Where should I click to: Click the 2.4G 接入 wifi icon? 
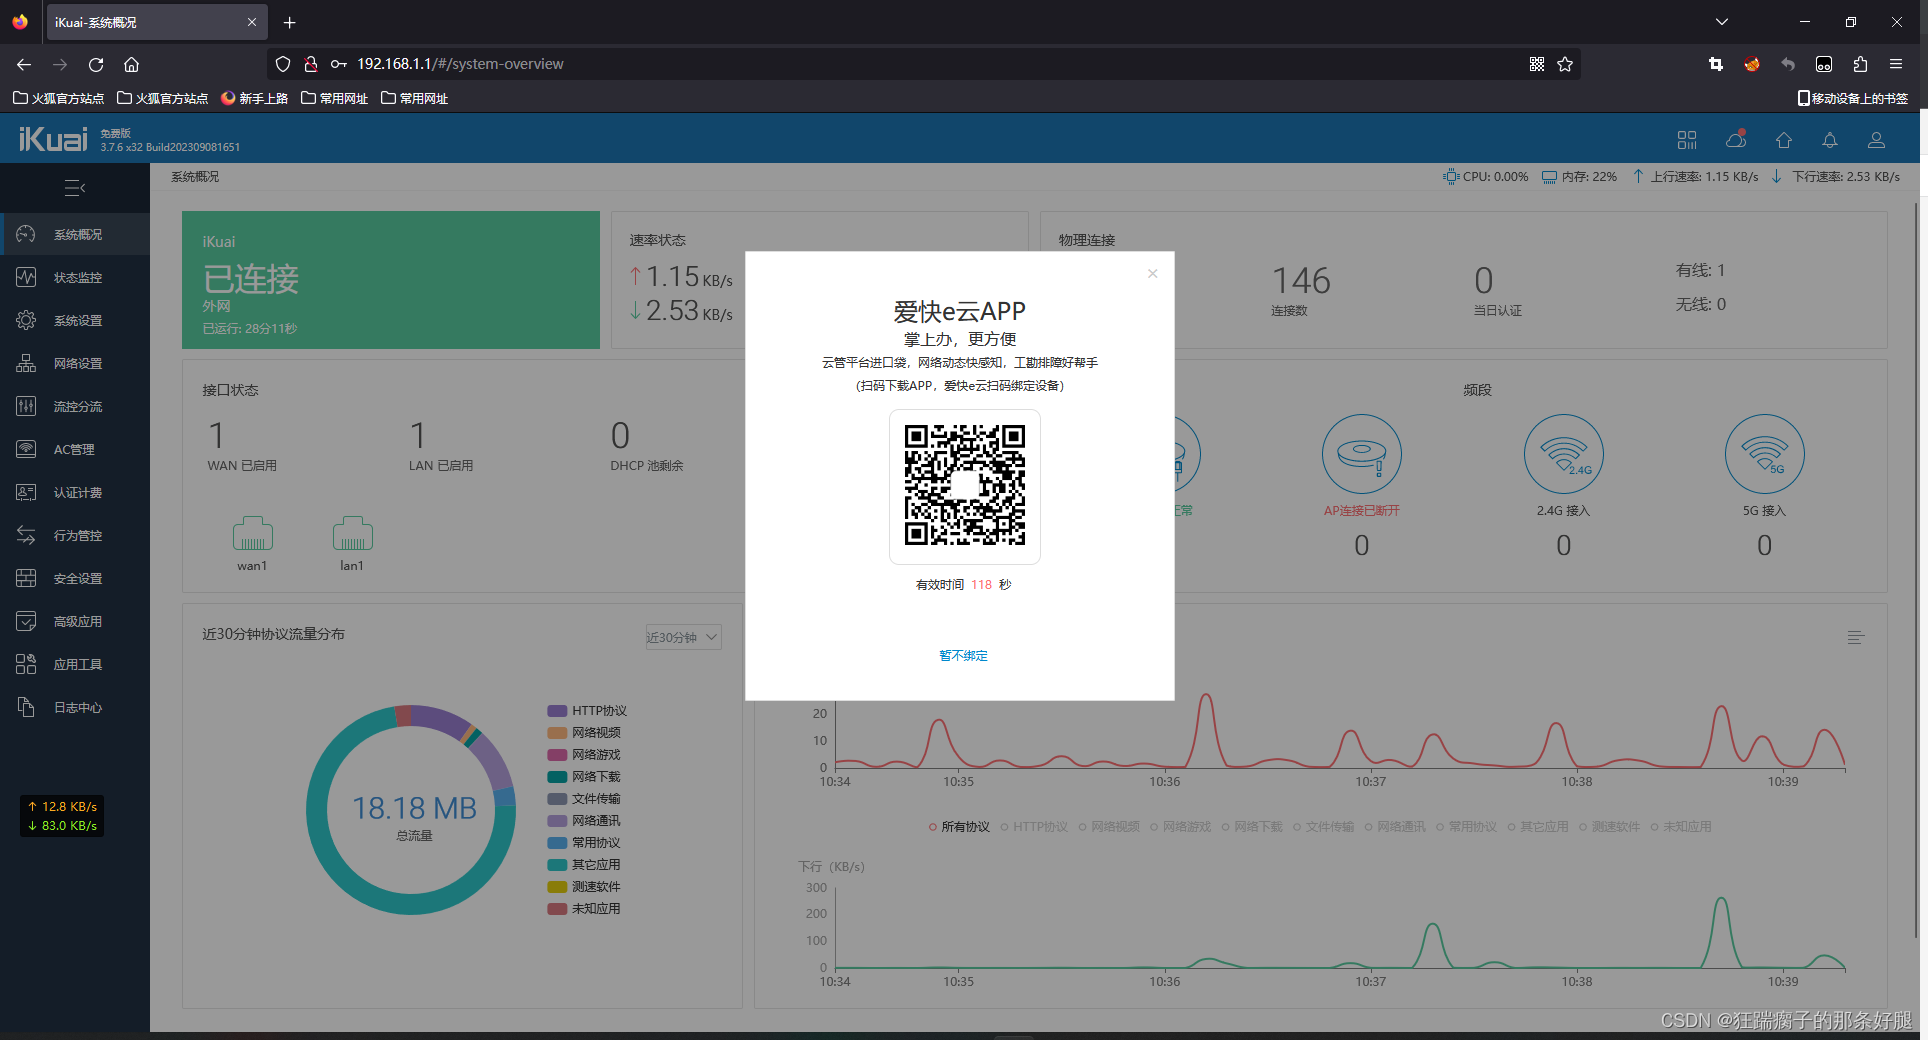[x=1564, y=454]
